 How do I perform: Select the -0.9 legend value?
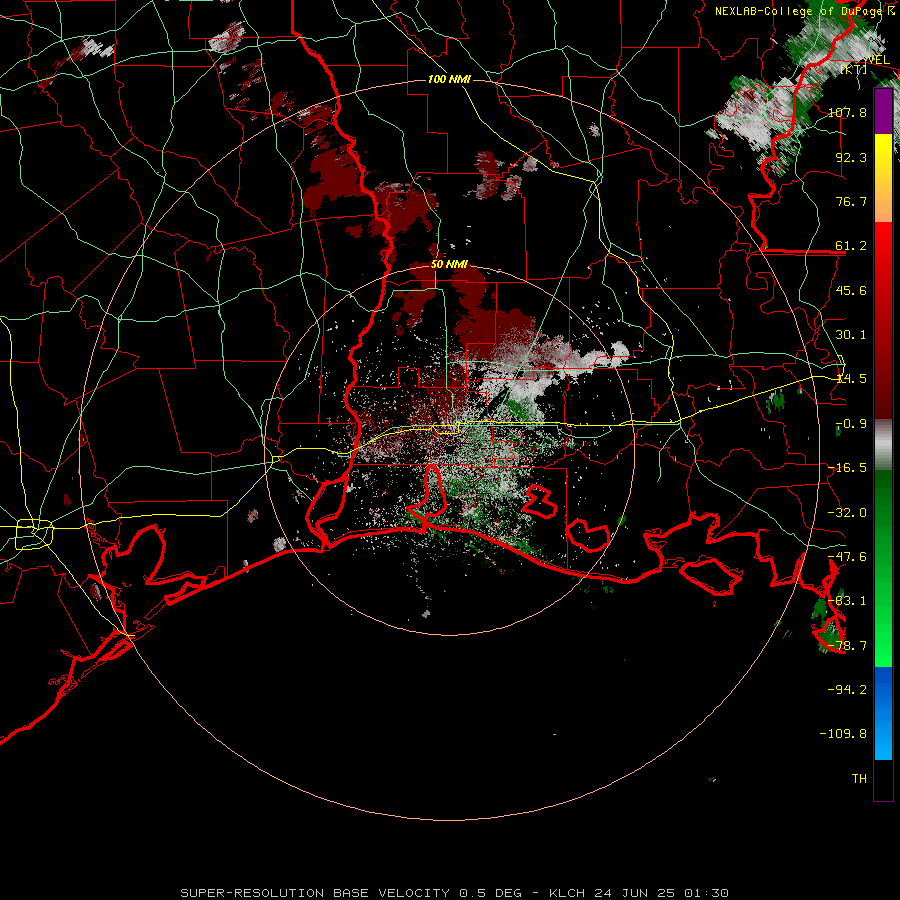[851, 424]
